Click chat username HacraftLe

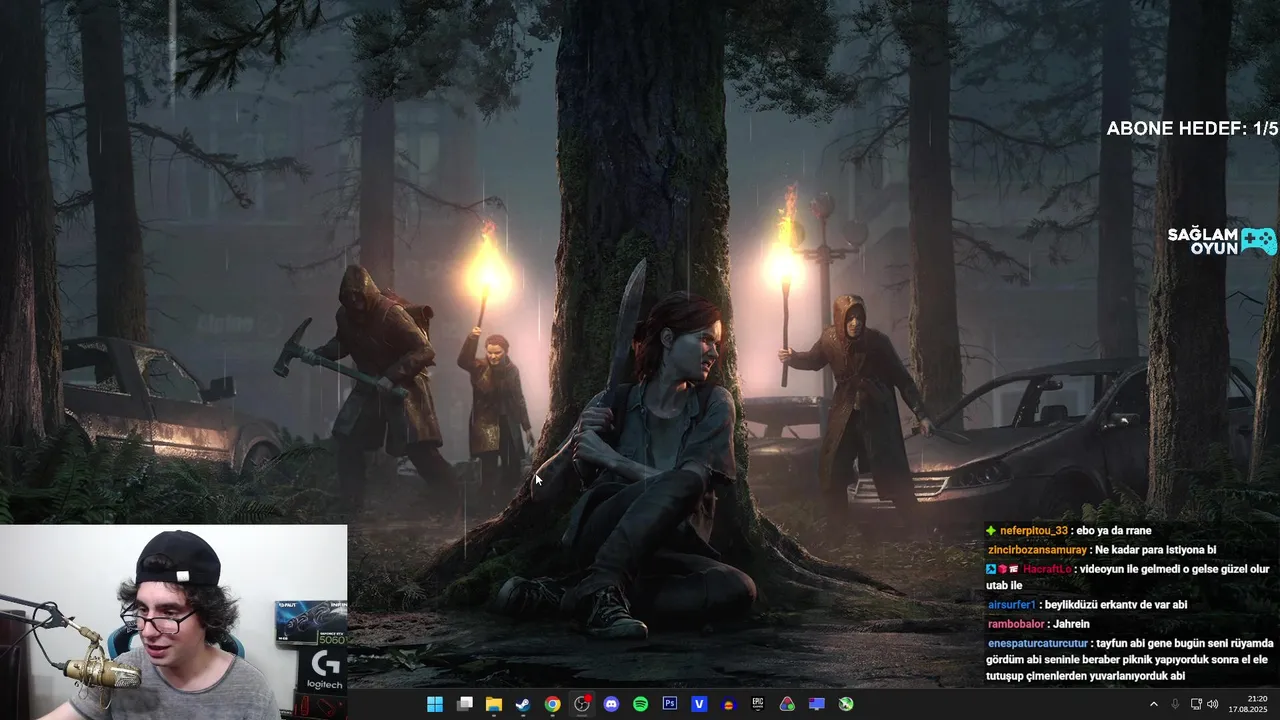tap(1047, 569)
